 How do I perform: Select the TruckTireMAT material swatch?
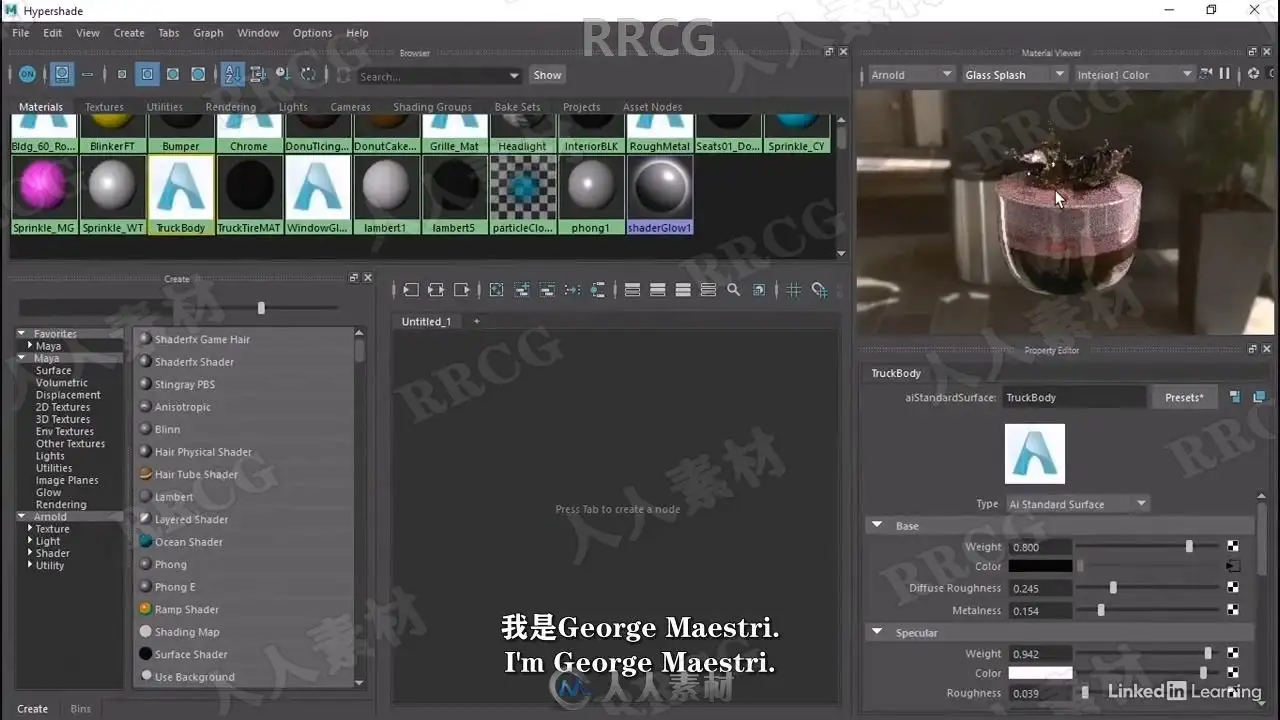249,195
